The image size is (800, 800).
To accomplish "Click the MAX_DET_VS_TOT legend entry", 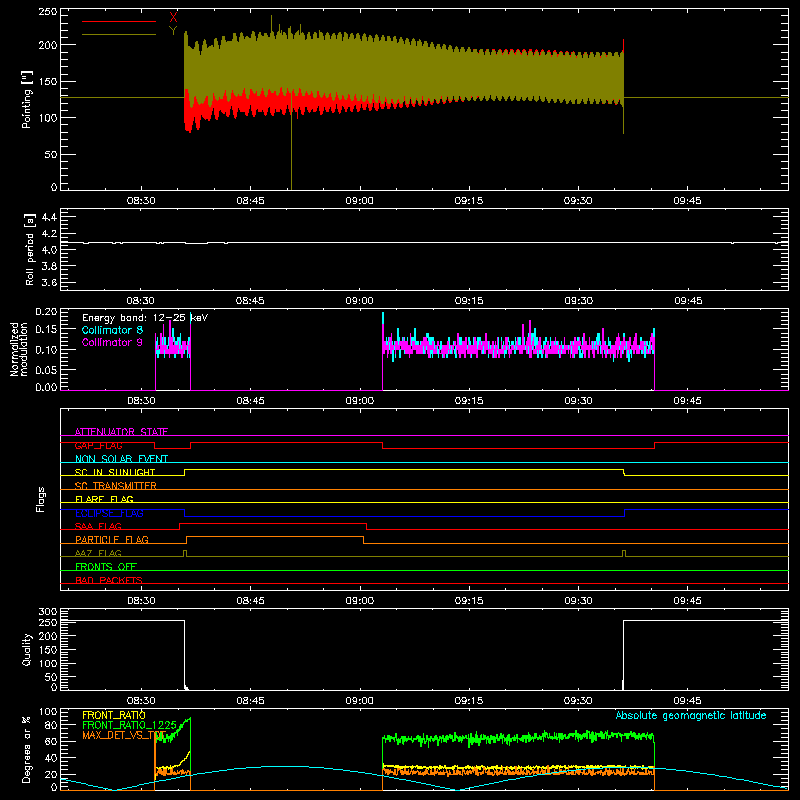I will pos(124,735).
